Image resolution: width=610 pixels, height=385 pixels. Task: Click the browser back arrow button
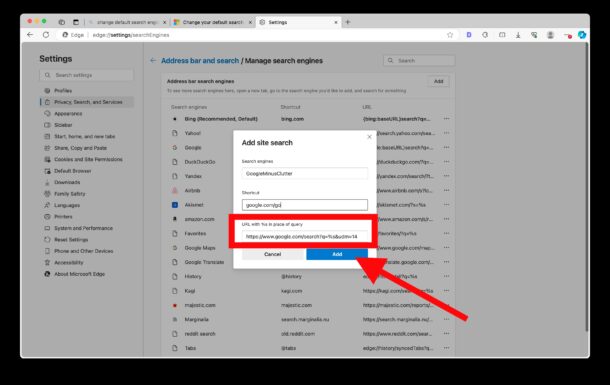(x=30, y=35)
